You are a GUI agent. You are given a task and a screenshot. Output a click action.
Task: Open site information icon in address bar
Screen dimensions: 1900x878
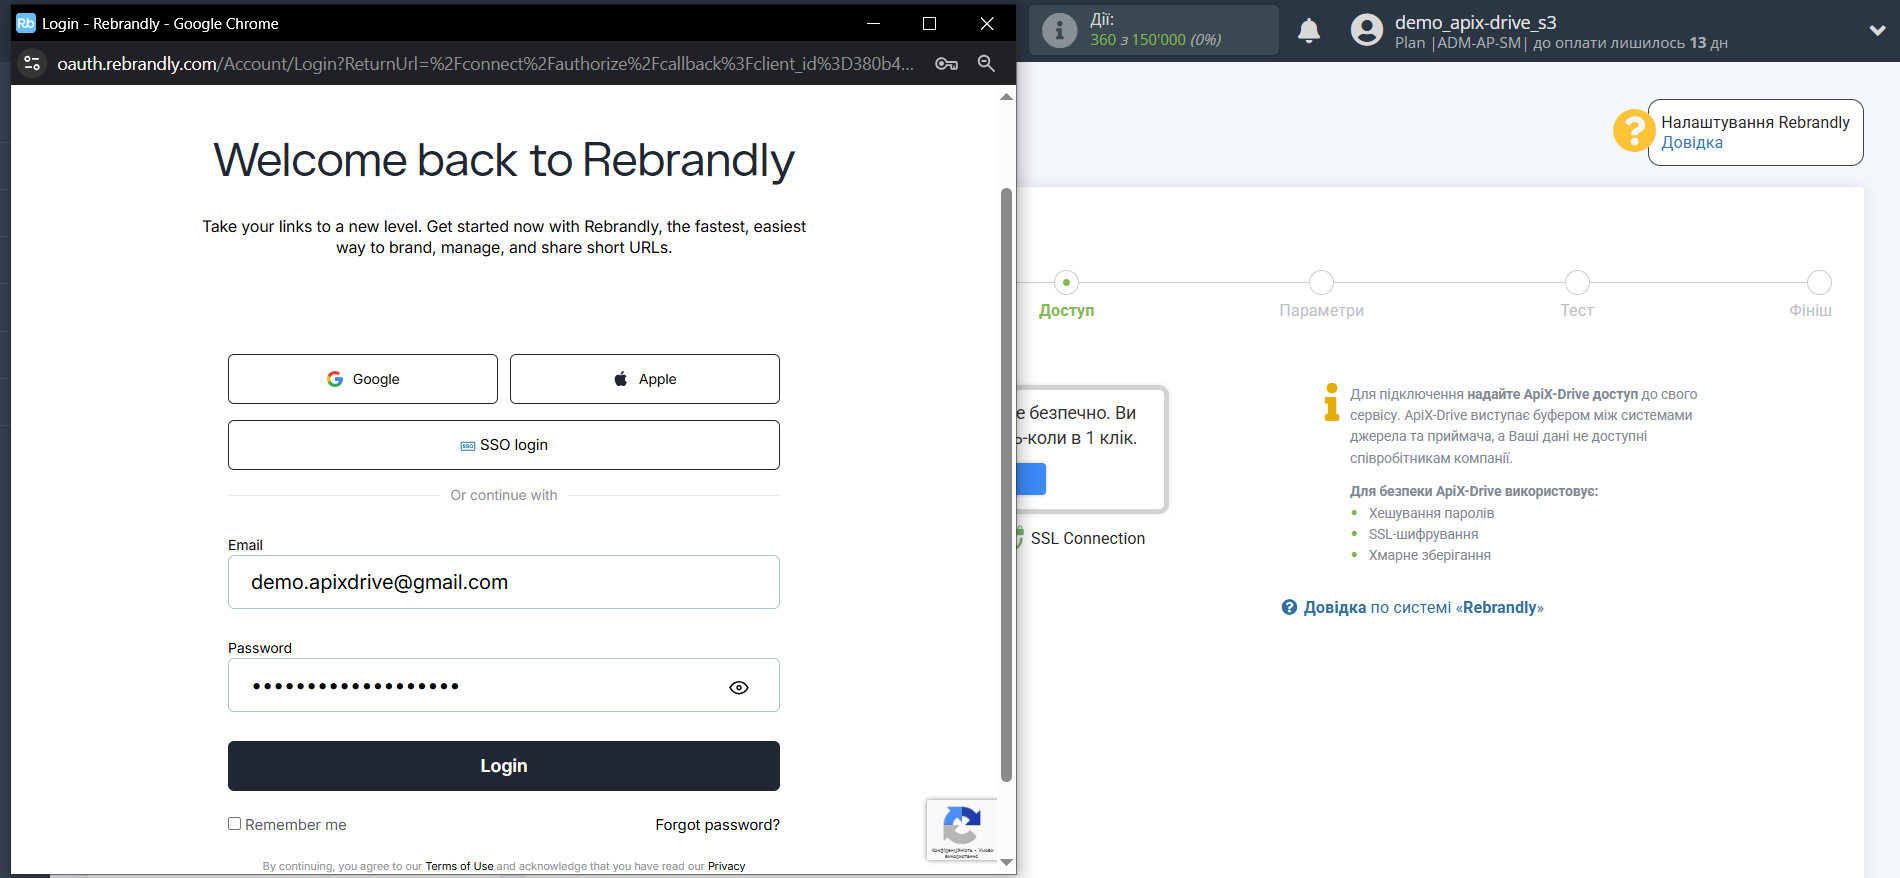tap(32, 63)
